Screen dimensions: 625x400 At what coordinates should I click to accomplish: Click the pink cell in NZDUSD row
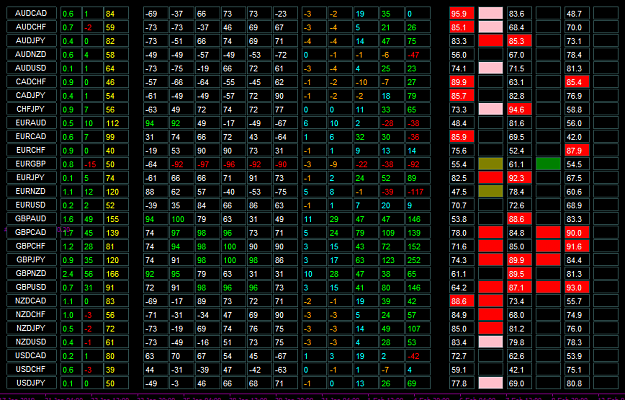(491, 342)
